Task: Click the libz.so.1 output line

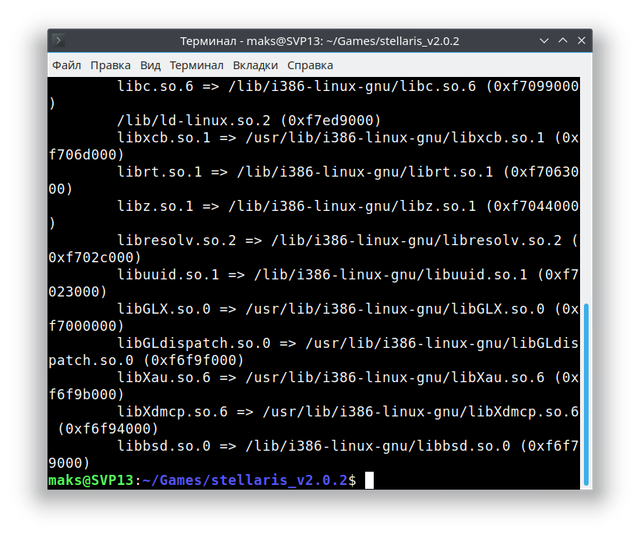Action: pos(348,206)
